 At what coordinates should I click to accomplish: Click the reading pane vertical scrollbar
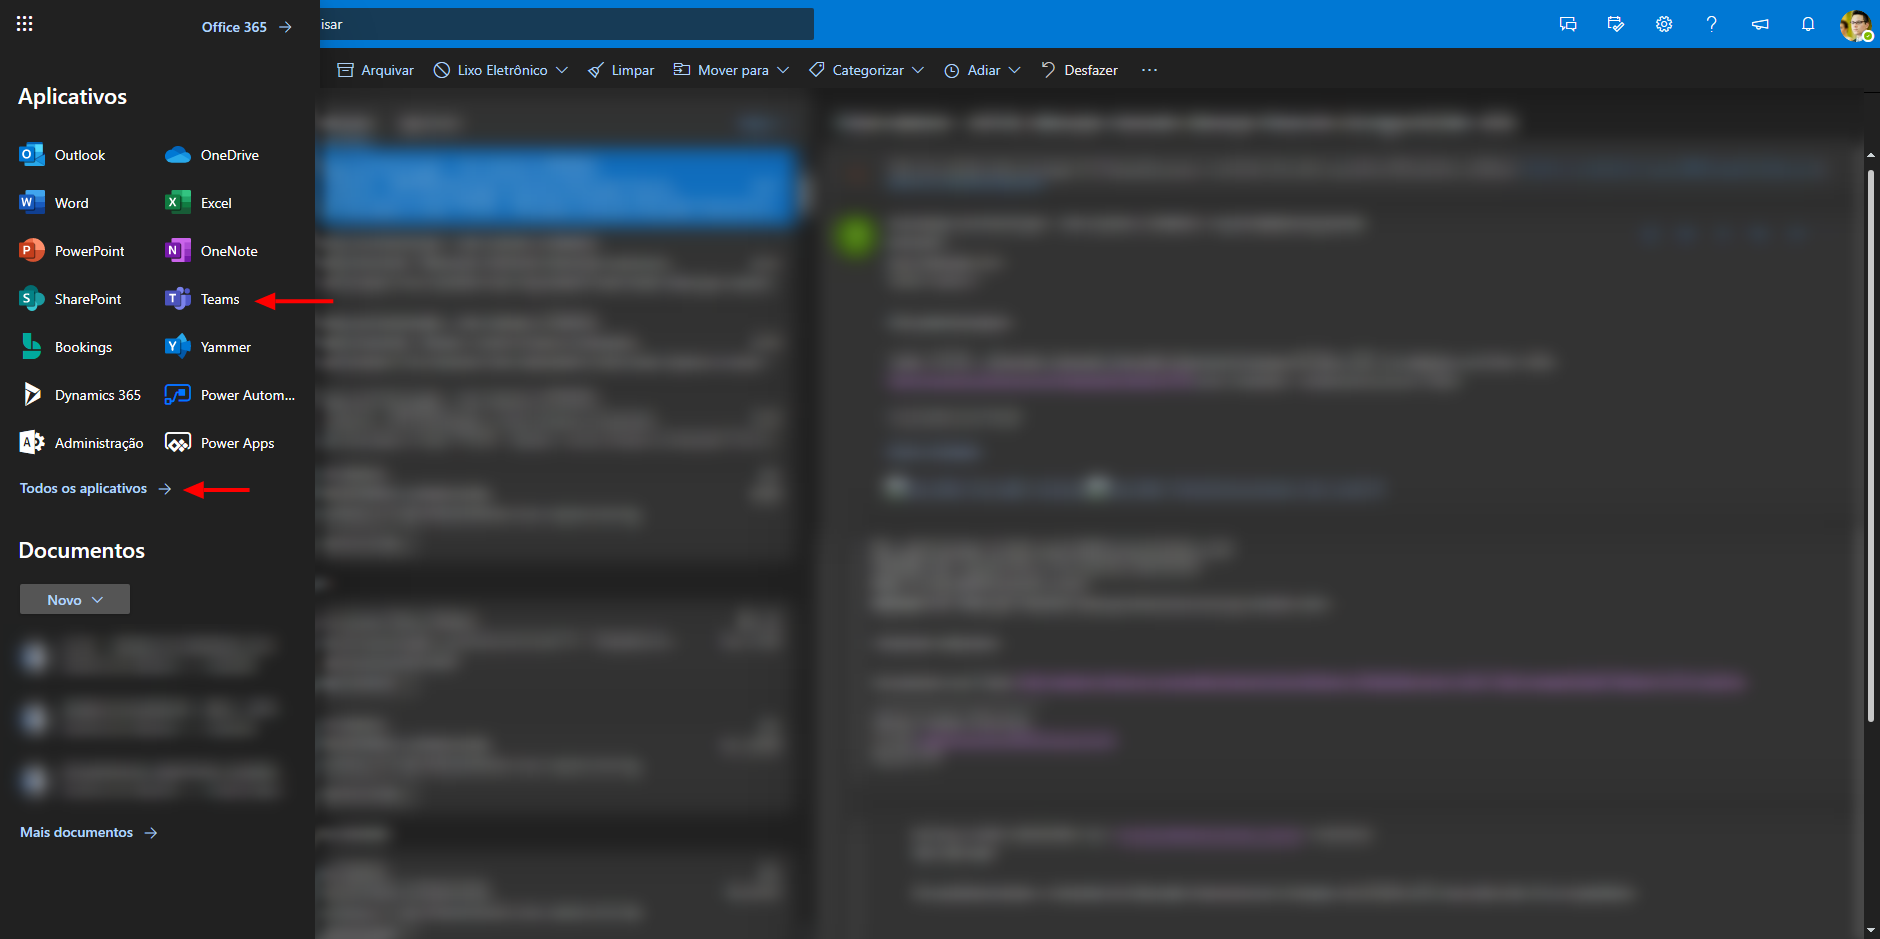(1871, 446)
